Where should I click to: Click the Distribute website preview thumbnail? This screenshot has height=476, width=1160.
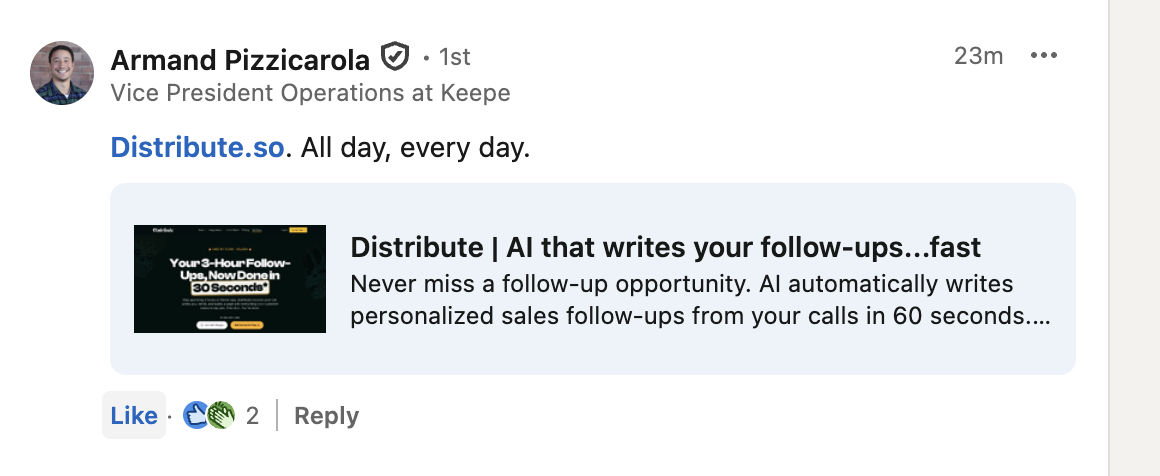pos(230,279)
